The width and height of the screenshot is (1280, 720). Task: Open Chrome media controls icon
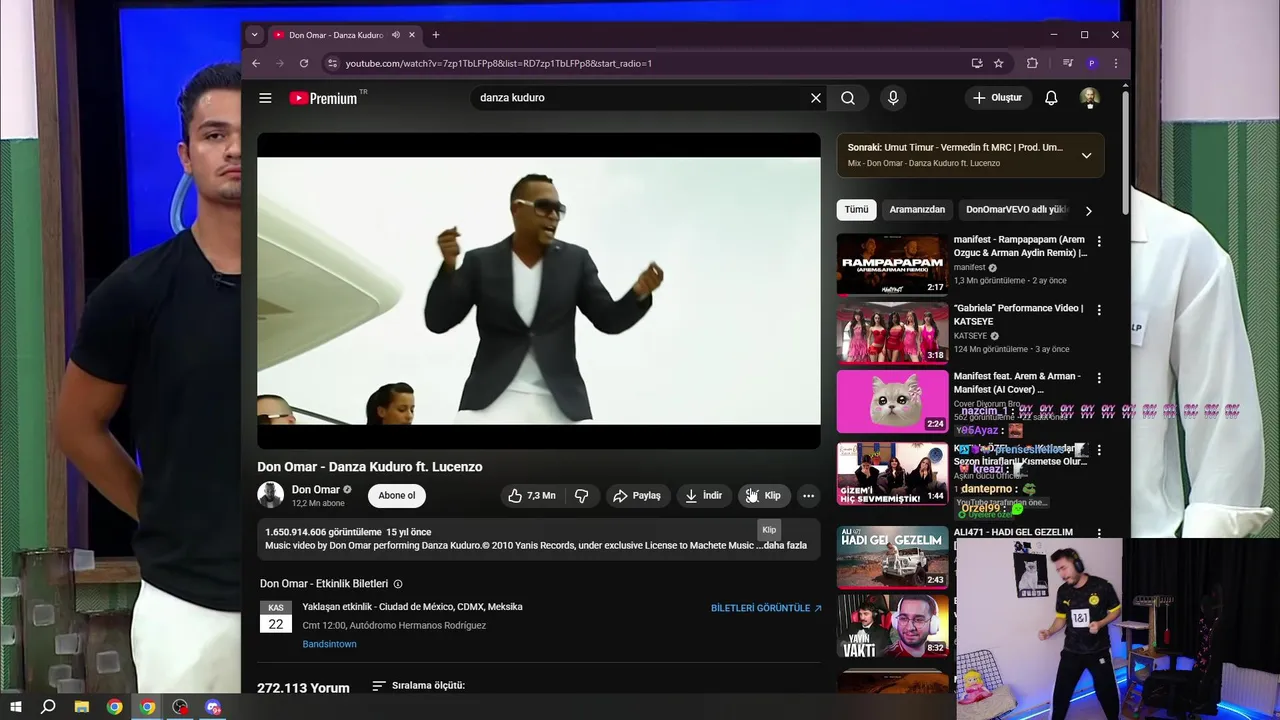coord(1068,63)
